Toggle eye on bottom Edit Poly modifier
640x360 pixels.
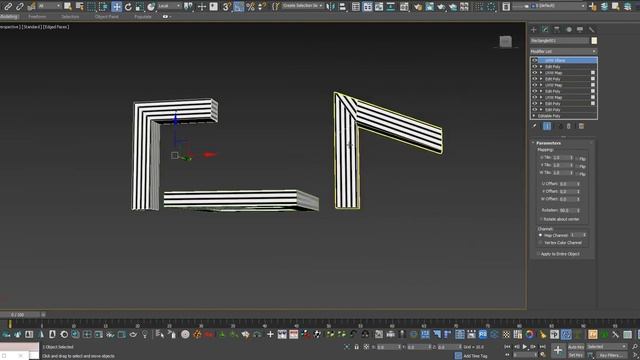pyautogui.click(x=534, y=110)
